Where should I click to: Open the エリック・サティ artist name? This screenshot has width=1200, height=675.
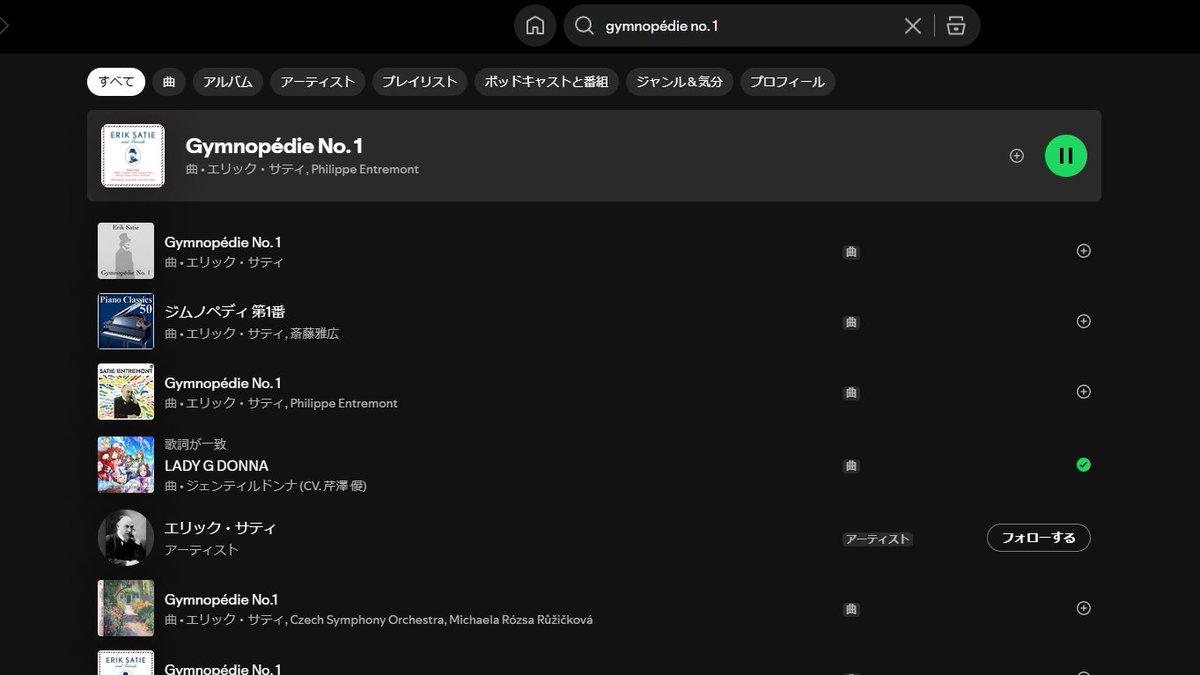(220, 528)
